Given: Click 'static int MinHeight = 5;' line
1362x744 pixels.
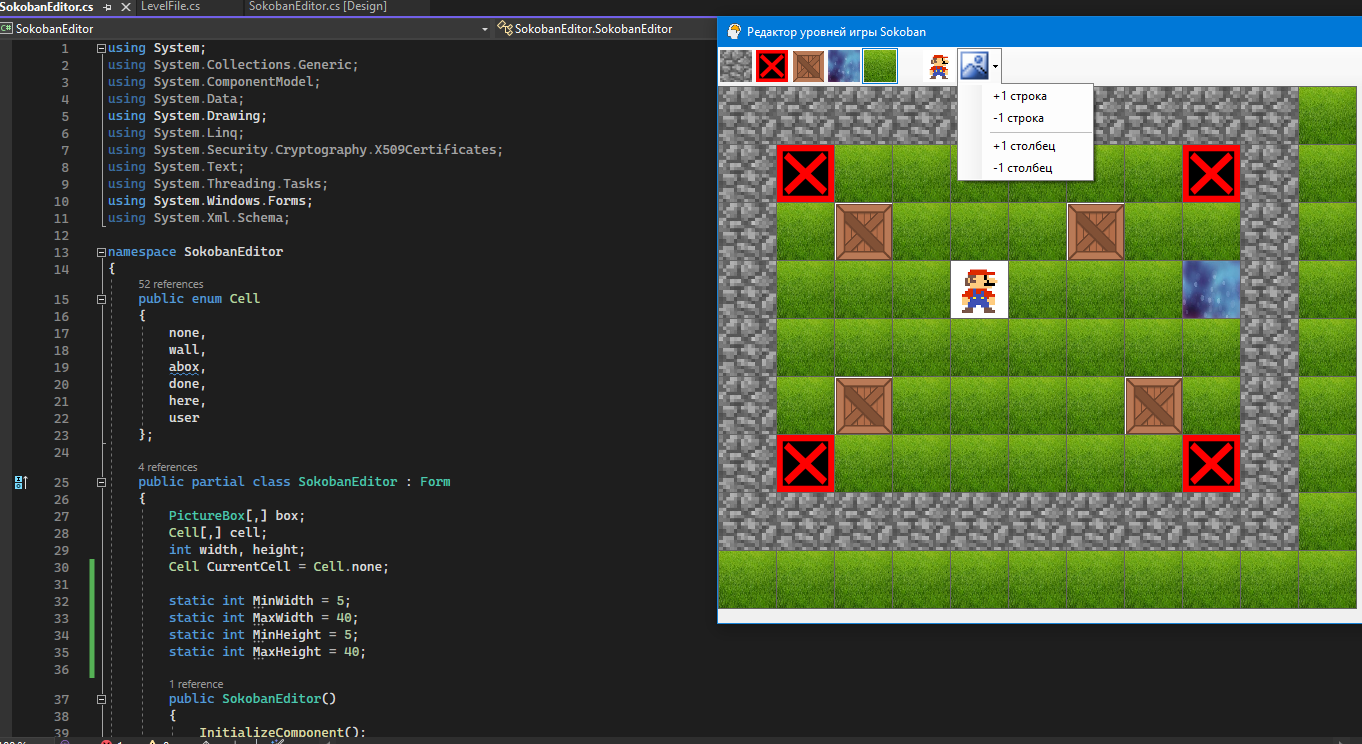Looking at the screenshot, I should click(264, 635).
